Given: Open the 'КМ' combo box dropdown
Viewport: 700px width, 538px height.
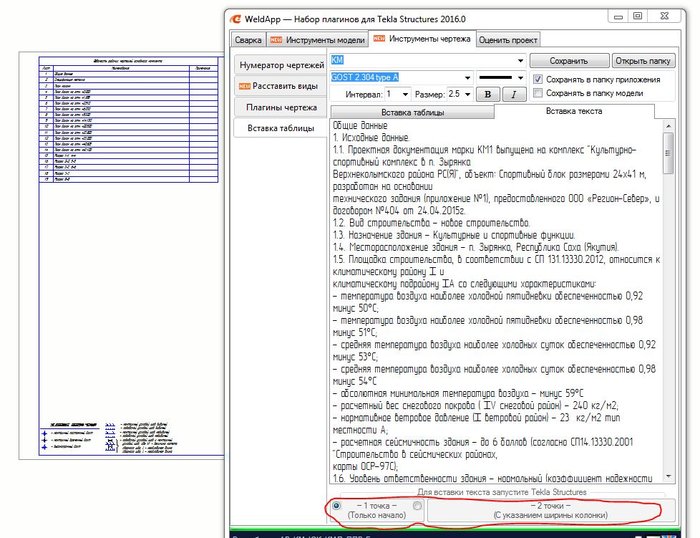Looking at the screenshot, I should pos(520,60).
